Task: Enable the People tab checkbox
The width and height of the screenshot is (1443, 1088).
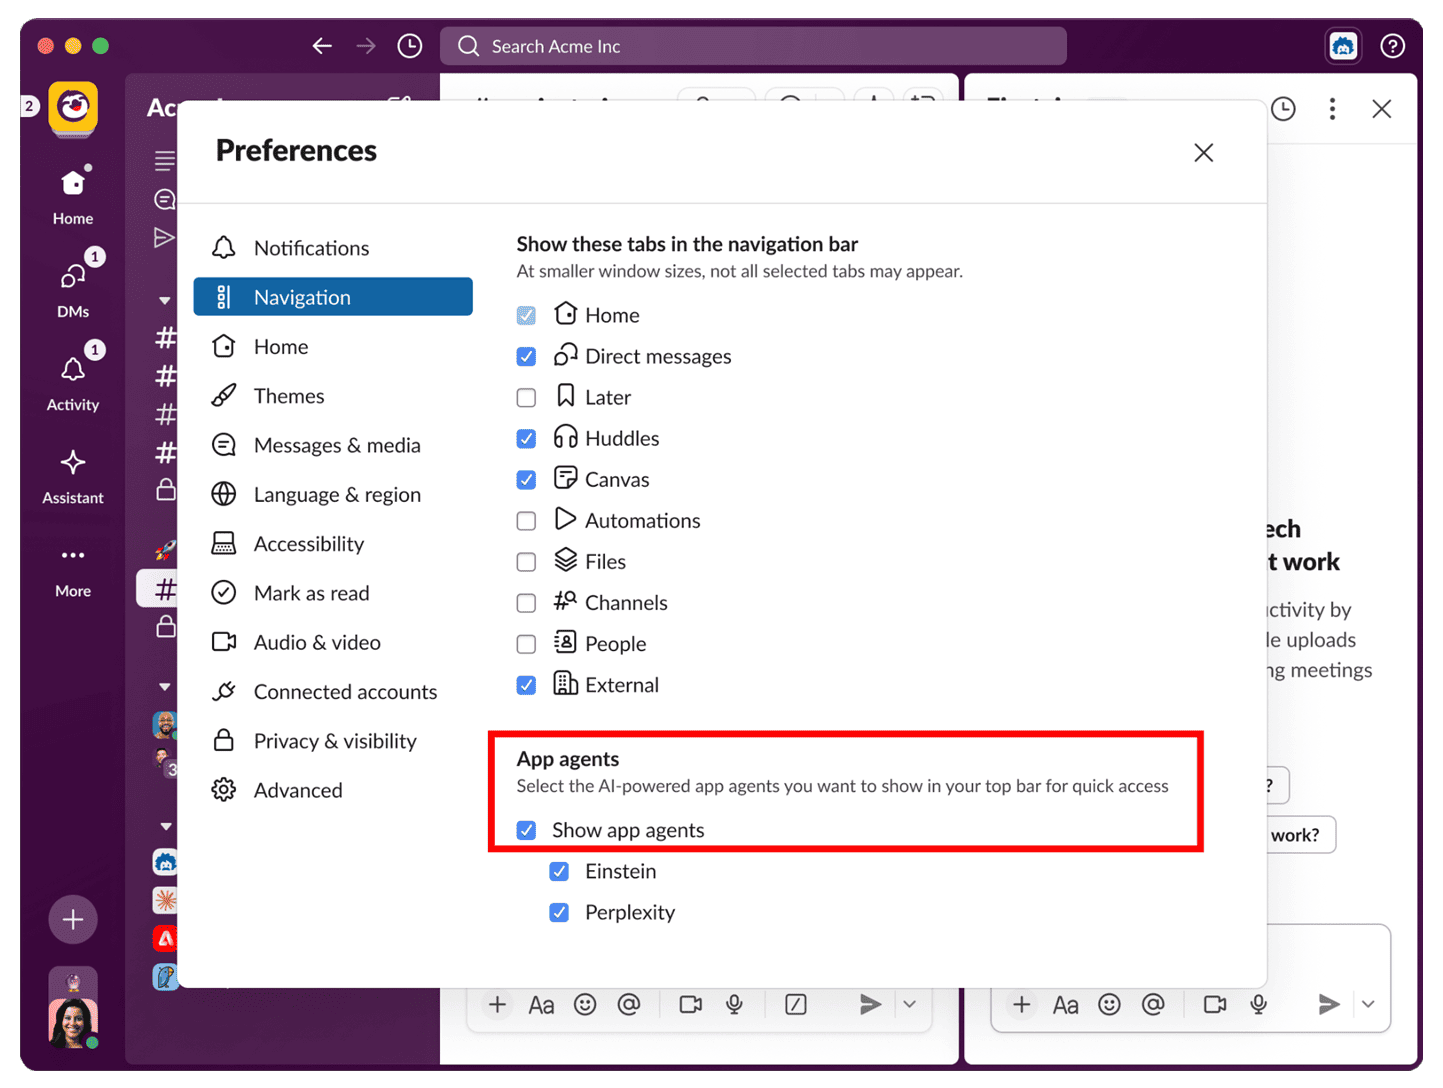Action: coord(526,643)
